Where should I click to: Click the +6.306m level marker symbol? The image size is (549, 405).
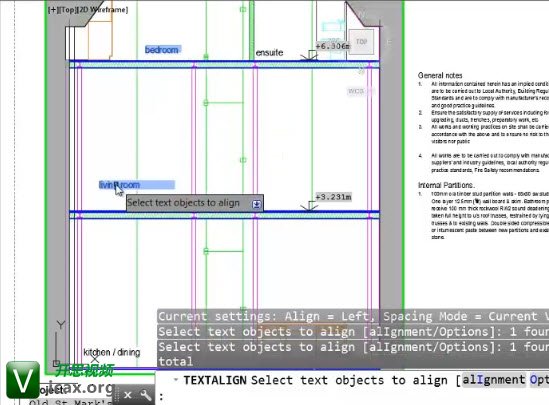310,56
